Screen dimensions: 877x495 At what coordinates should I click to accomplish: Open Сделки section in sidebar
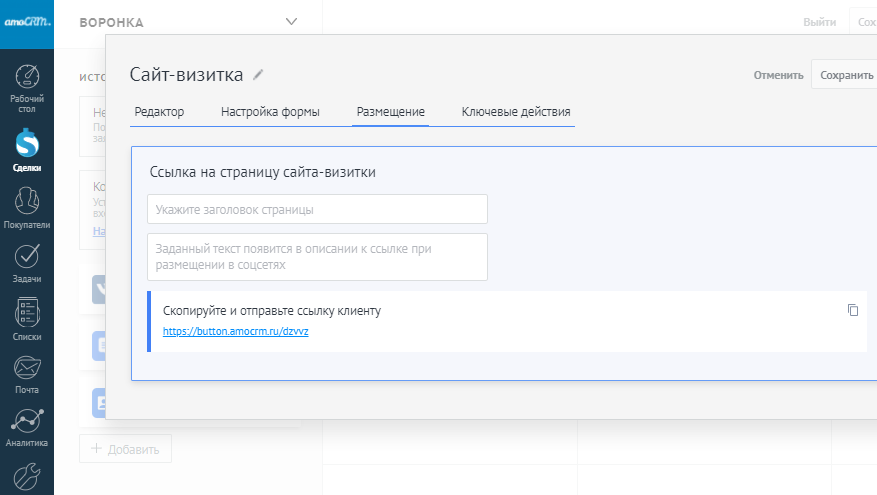pos(27,151)
